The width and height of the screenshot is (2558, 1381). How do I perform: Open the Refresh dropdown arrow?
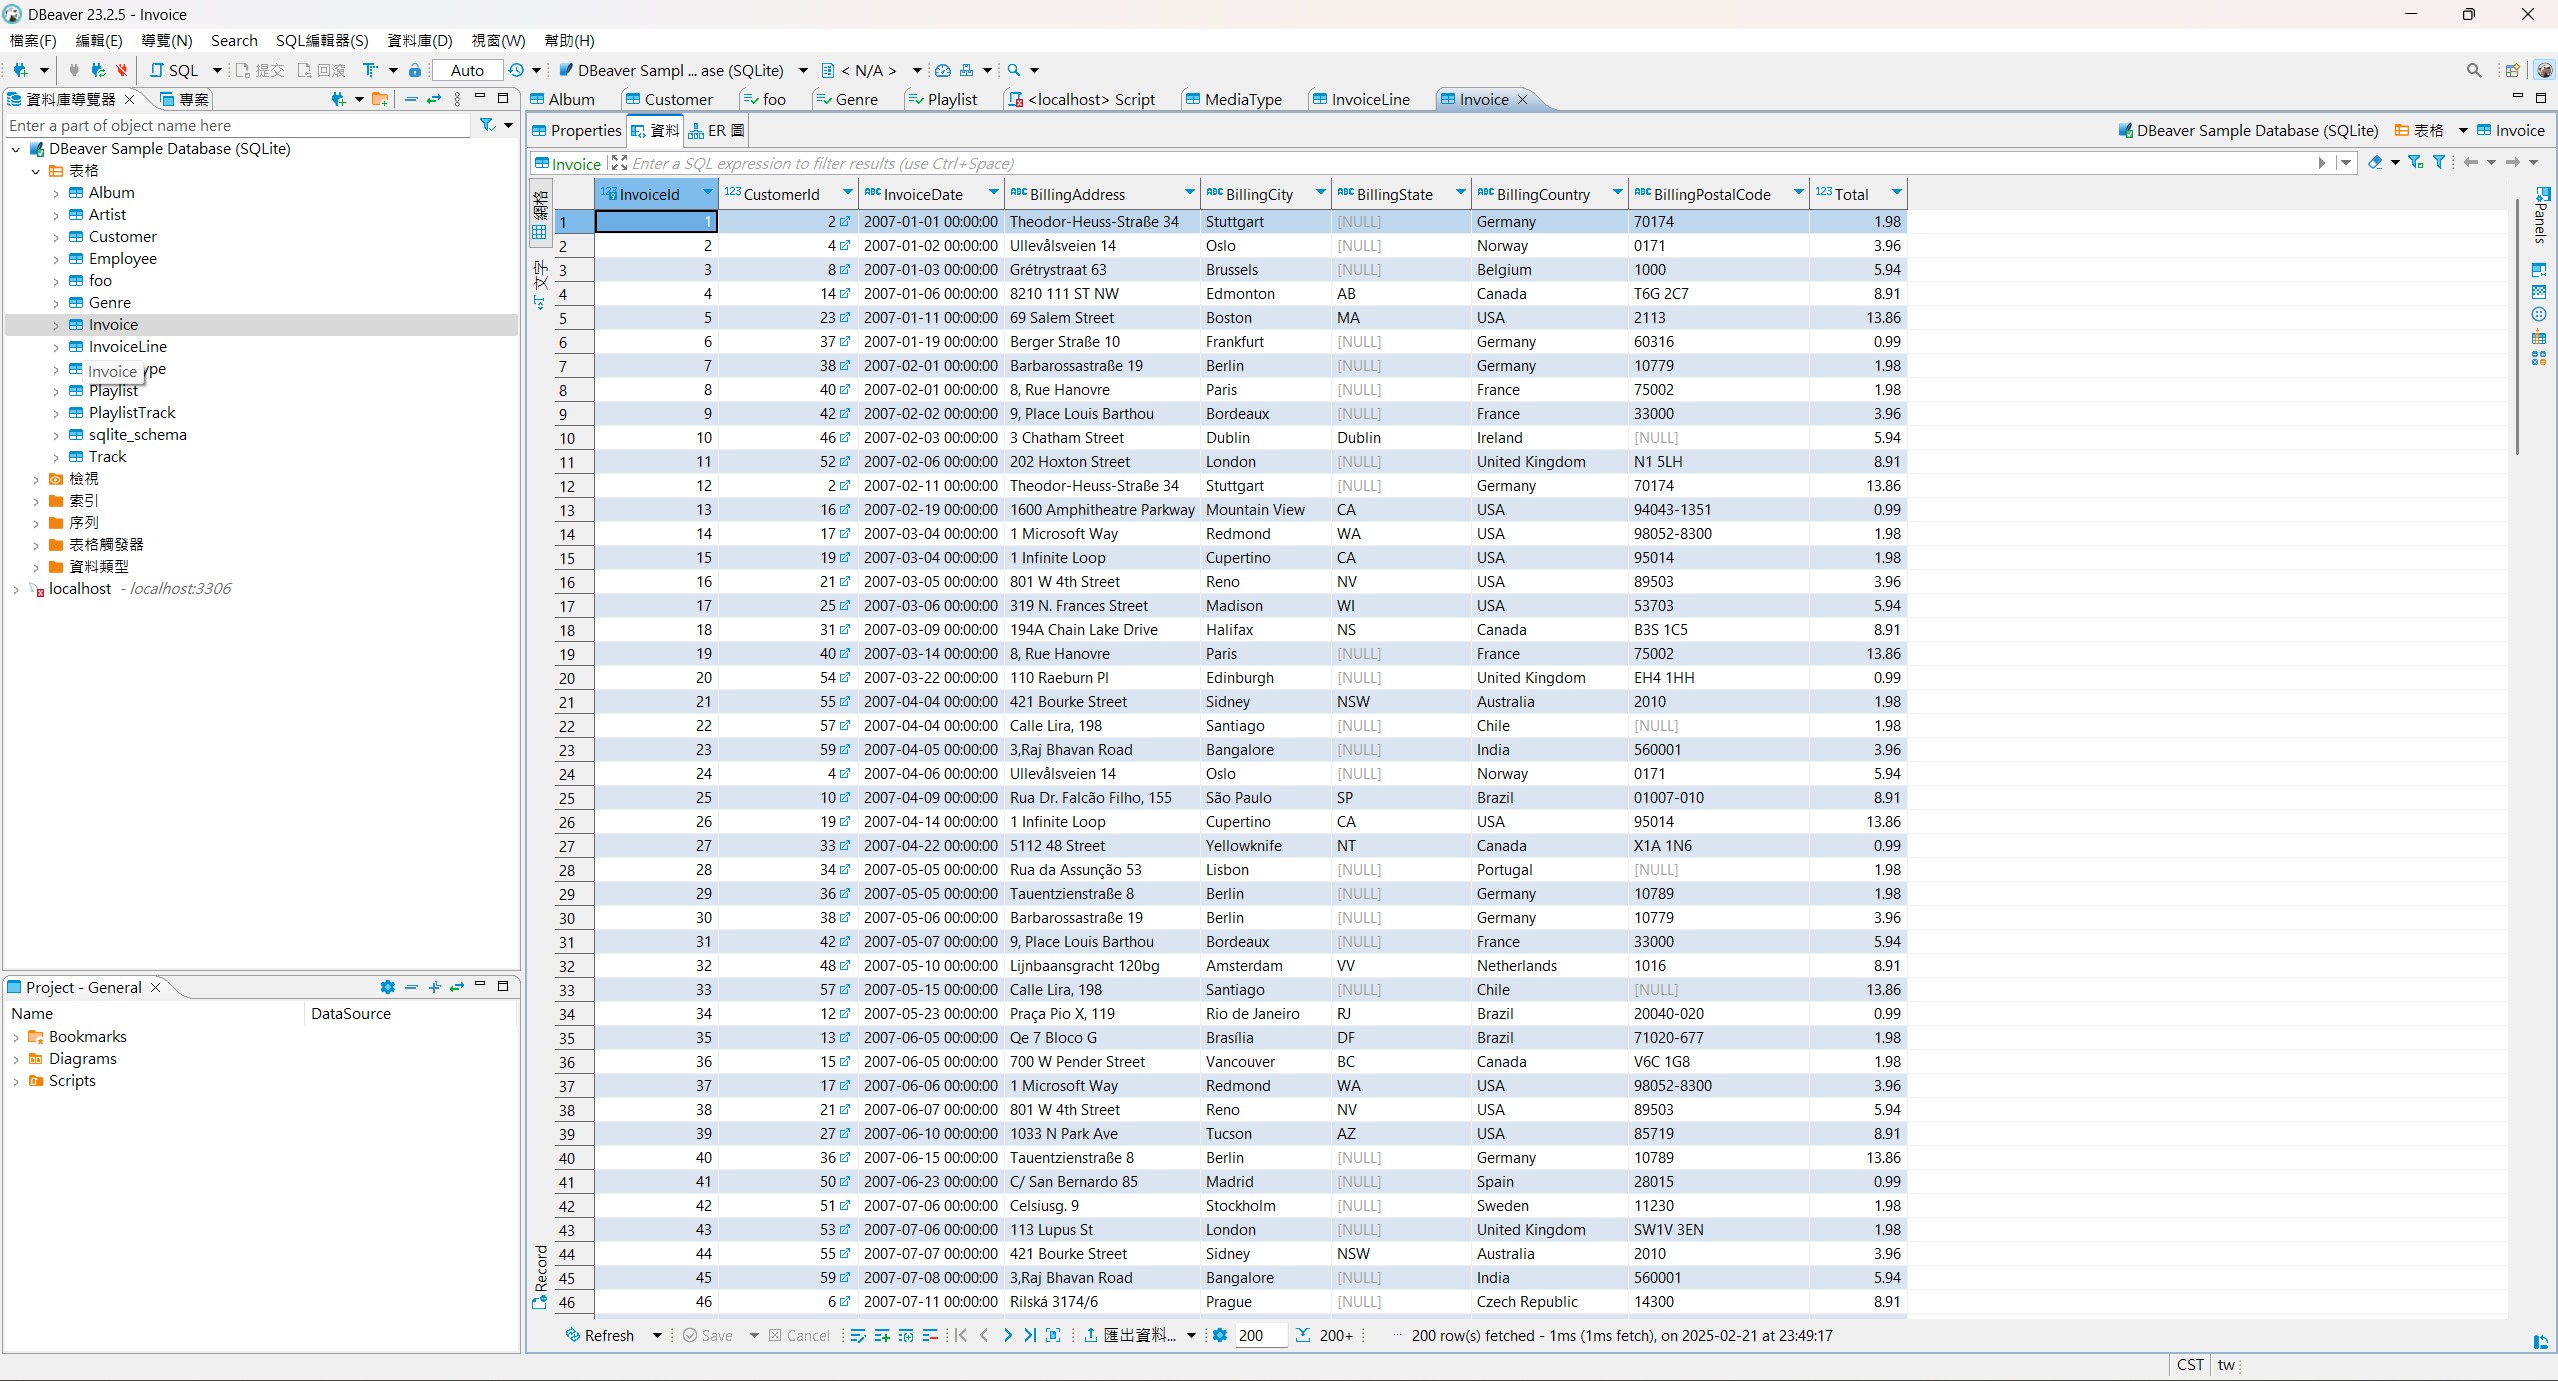coord(657,1335)
